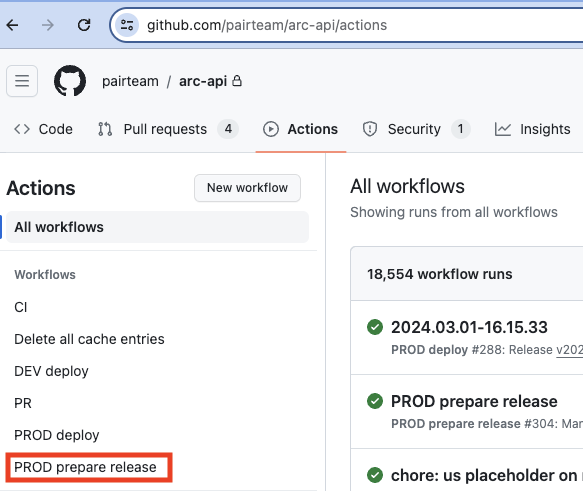Click the github.com/pairteam/arc-api/actions URL field

(x=267, y=25)
